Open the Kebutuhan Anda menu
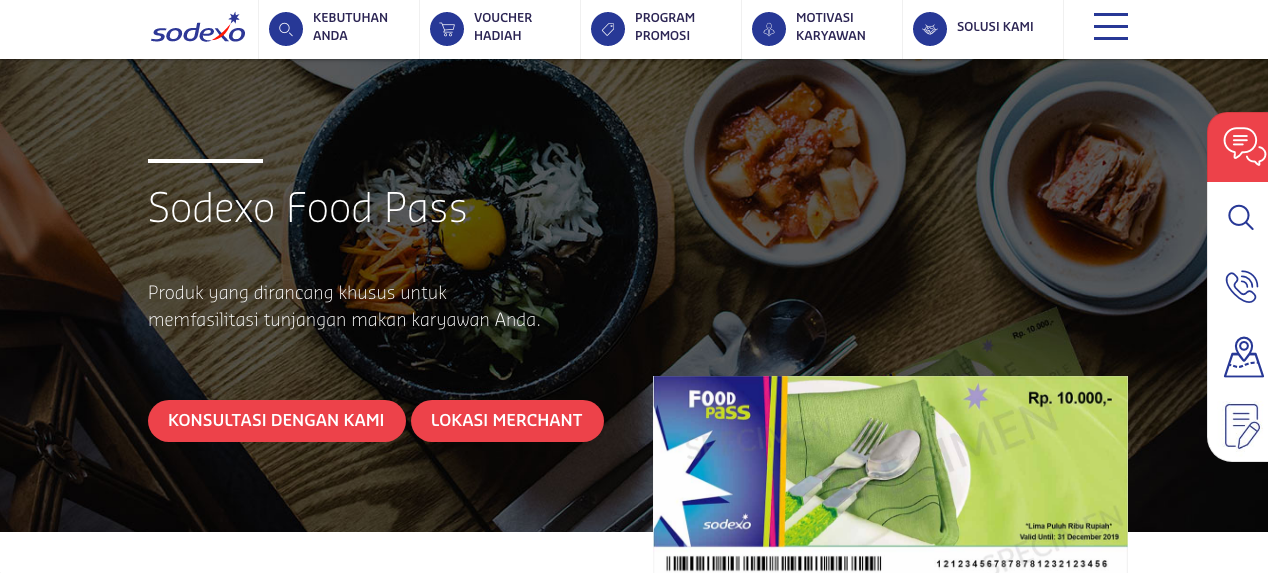The image size is (1268, 573). click(350, 27)
